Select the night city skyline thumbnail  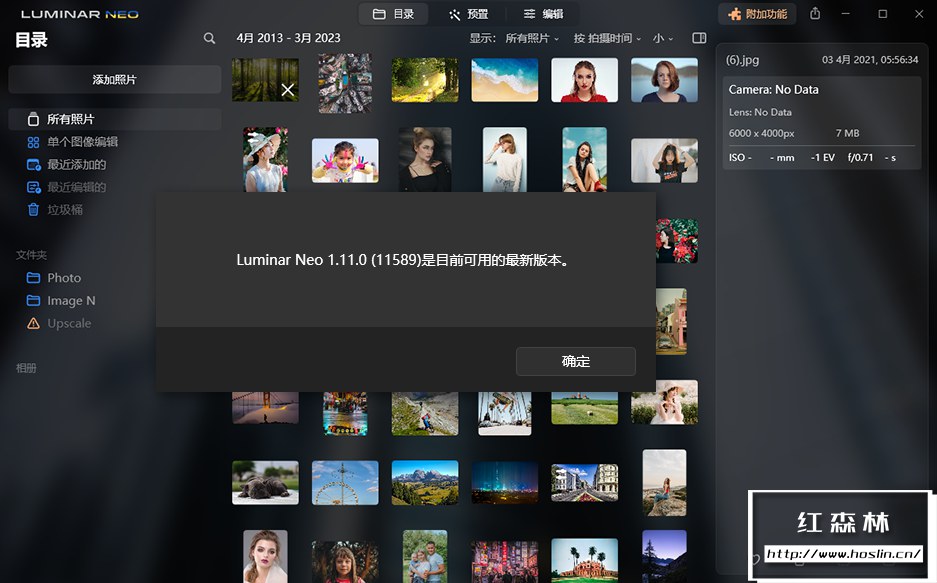[504, 483]
